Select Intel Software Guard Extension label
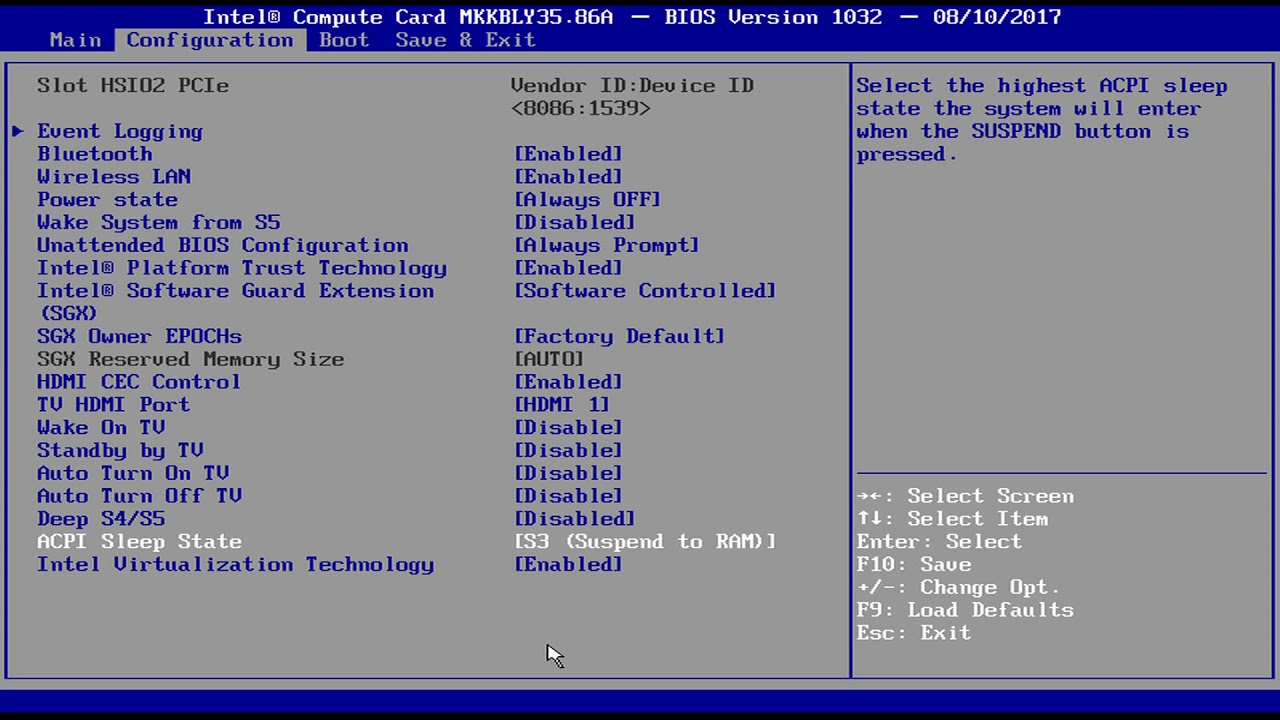This screenshot has width=1280, height=720. coord(235,302)
